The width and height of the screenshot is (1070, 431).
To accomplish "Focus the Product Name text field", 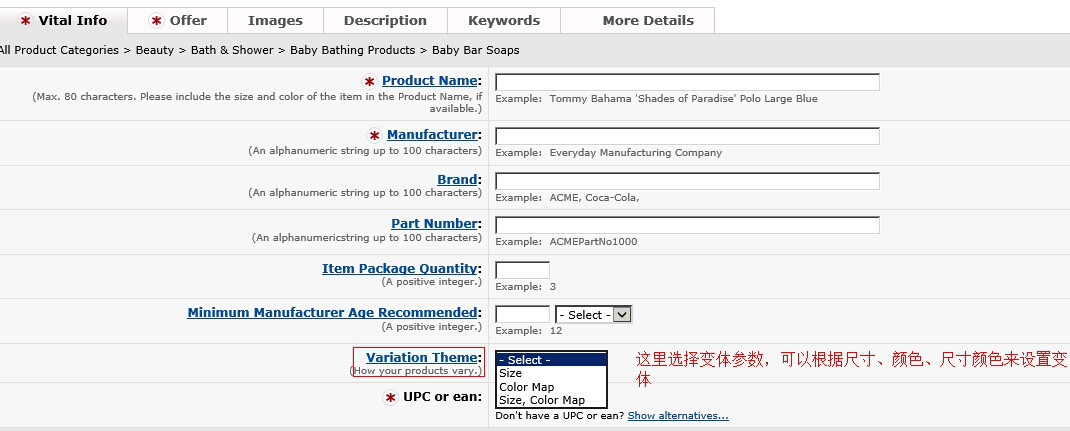I will pos(687,82).
